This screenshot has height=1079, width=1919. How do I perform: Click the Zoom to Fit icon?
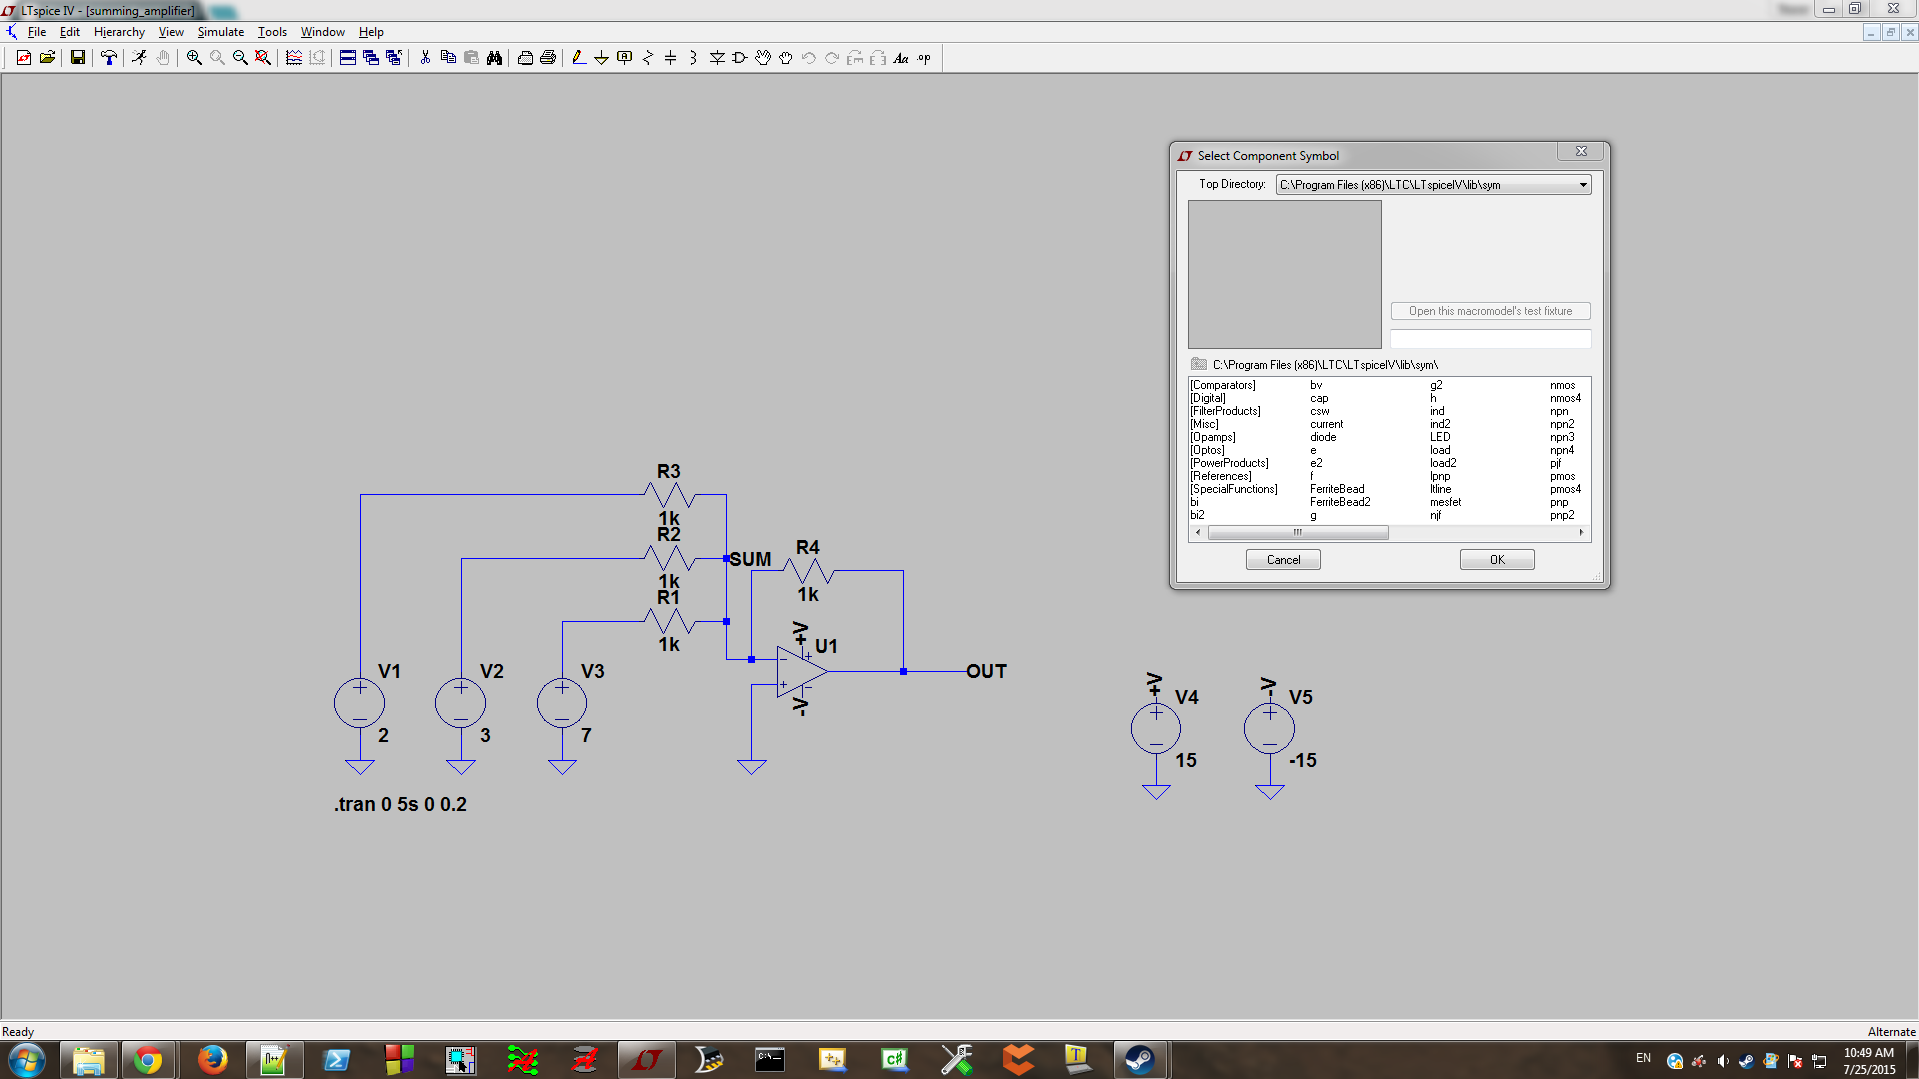(263, 58)
